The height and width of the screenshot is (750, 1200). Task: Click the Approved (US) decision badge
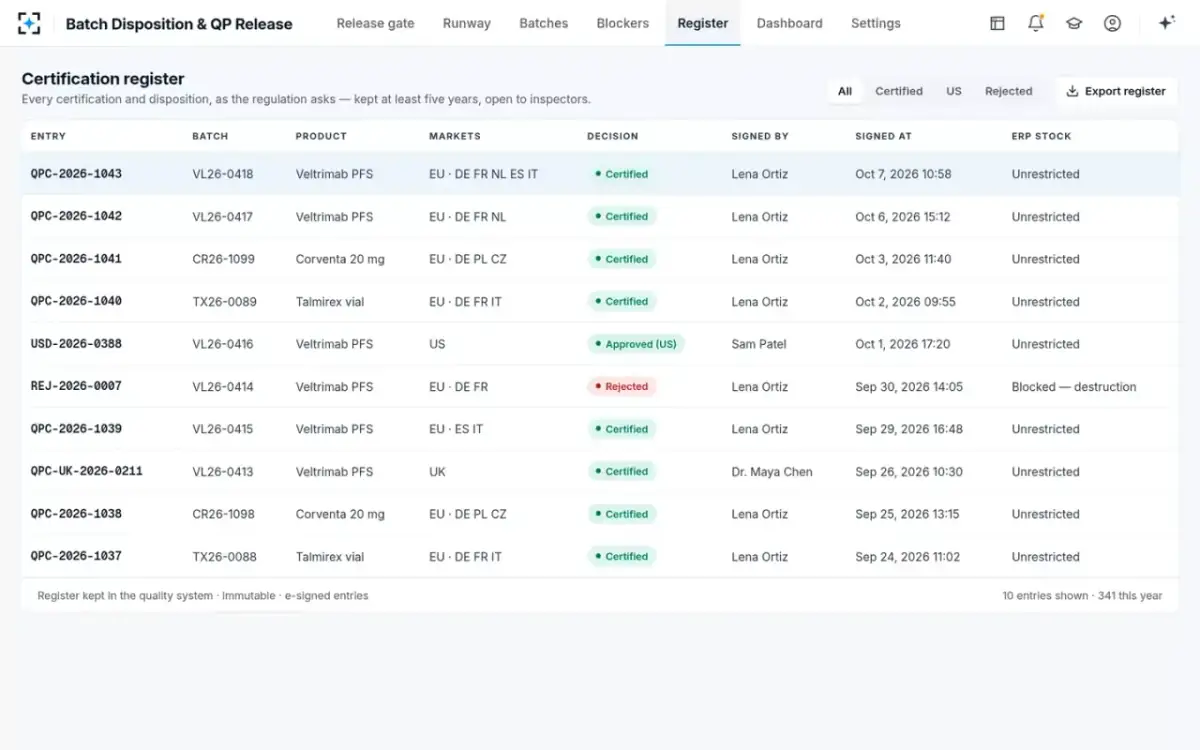coord(635,344)
